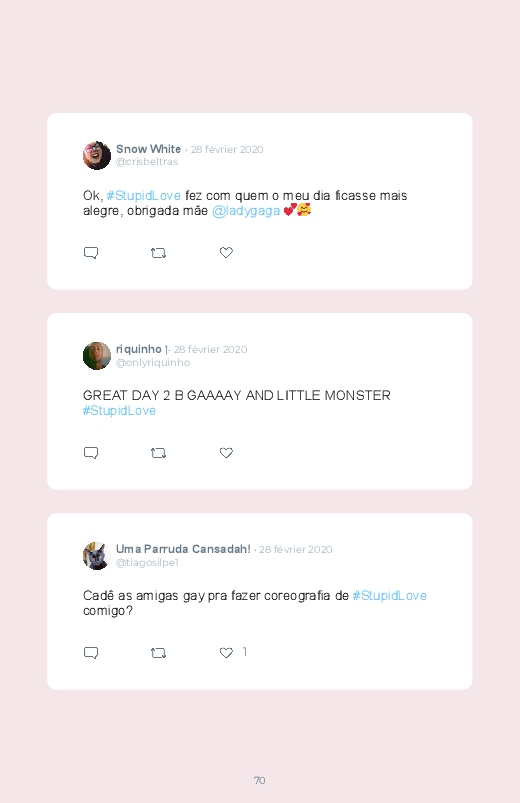Reply to riquinho's tweet

pos(91,453)
